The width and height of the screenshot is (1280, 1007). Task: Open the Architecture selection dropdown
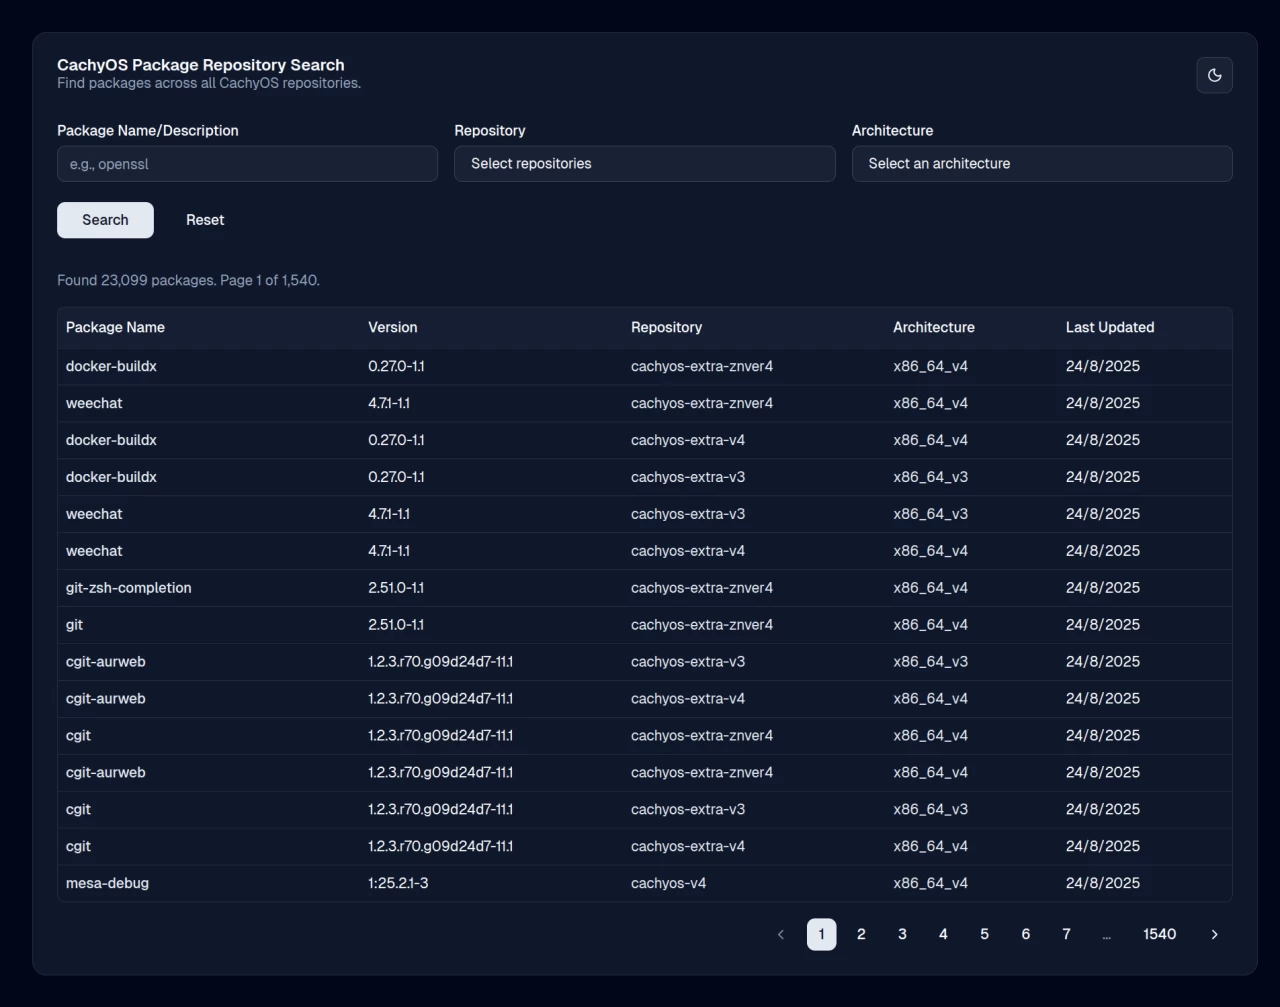tap(1041, 163)
